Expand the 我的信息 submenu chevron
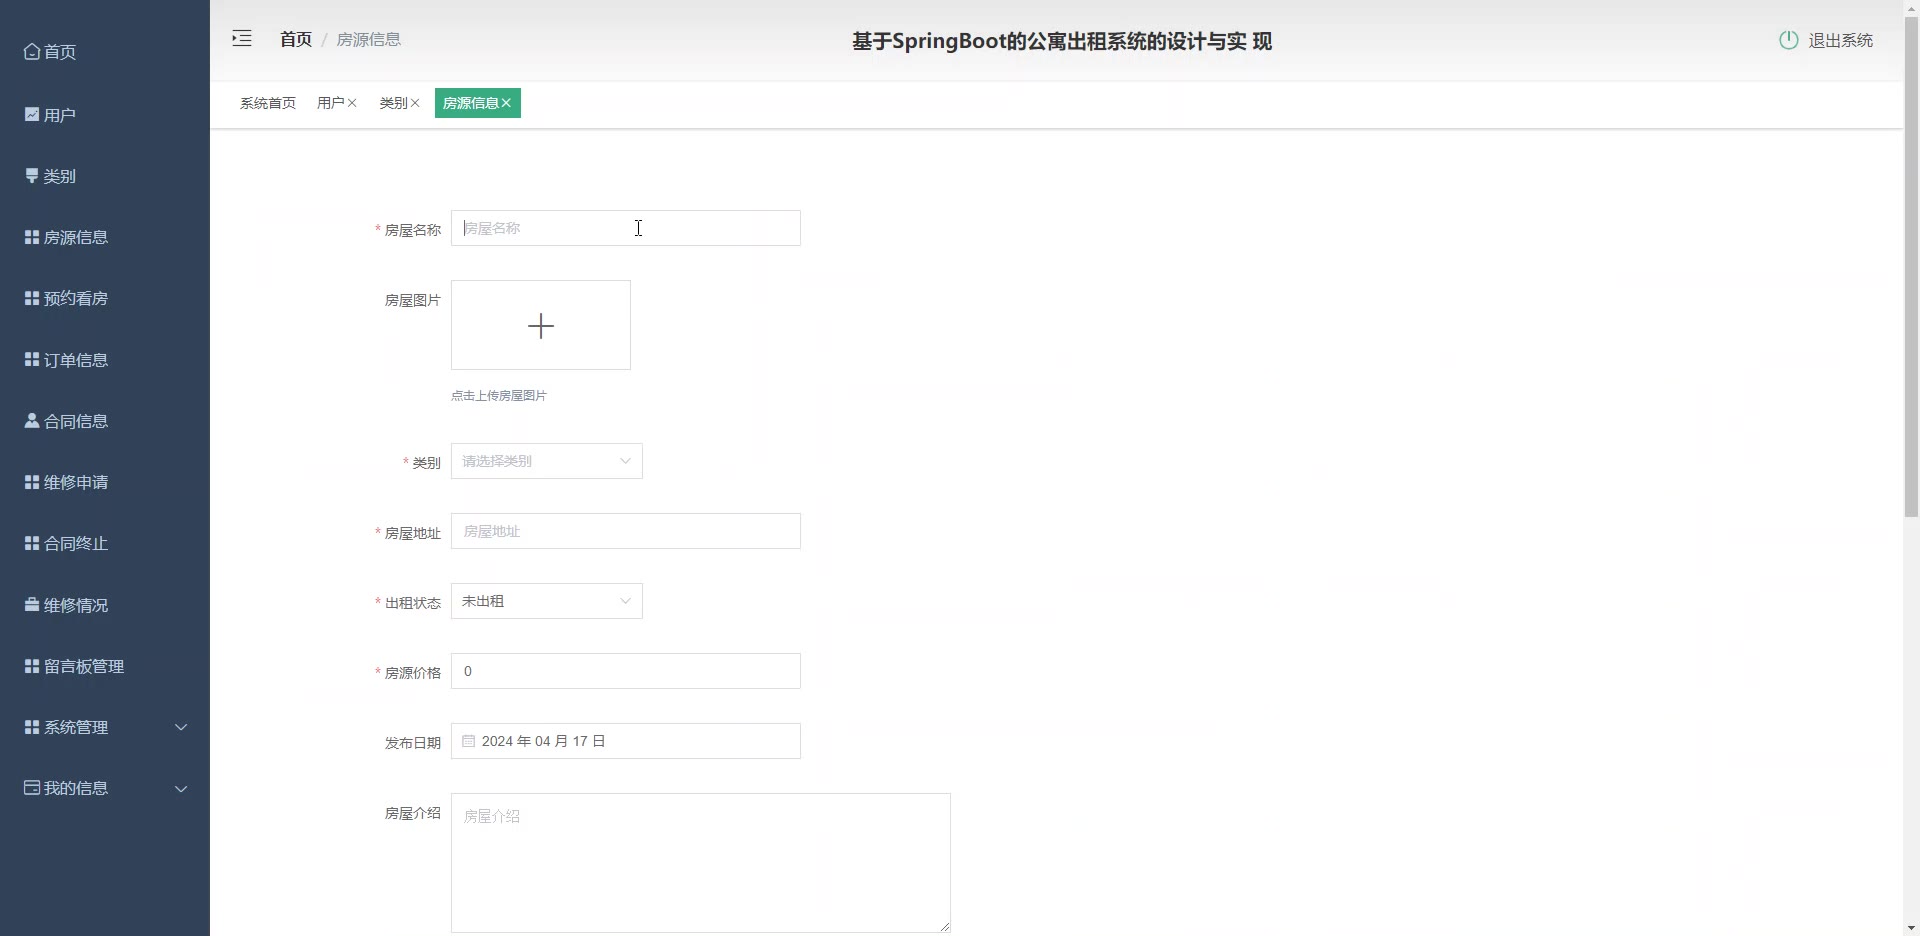This screenshot has width=1920, height=936. tap(181, 788)
